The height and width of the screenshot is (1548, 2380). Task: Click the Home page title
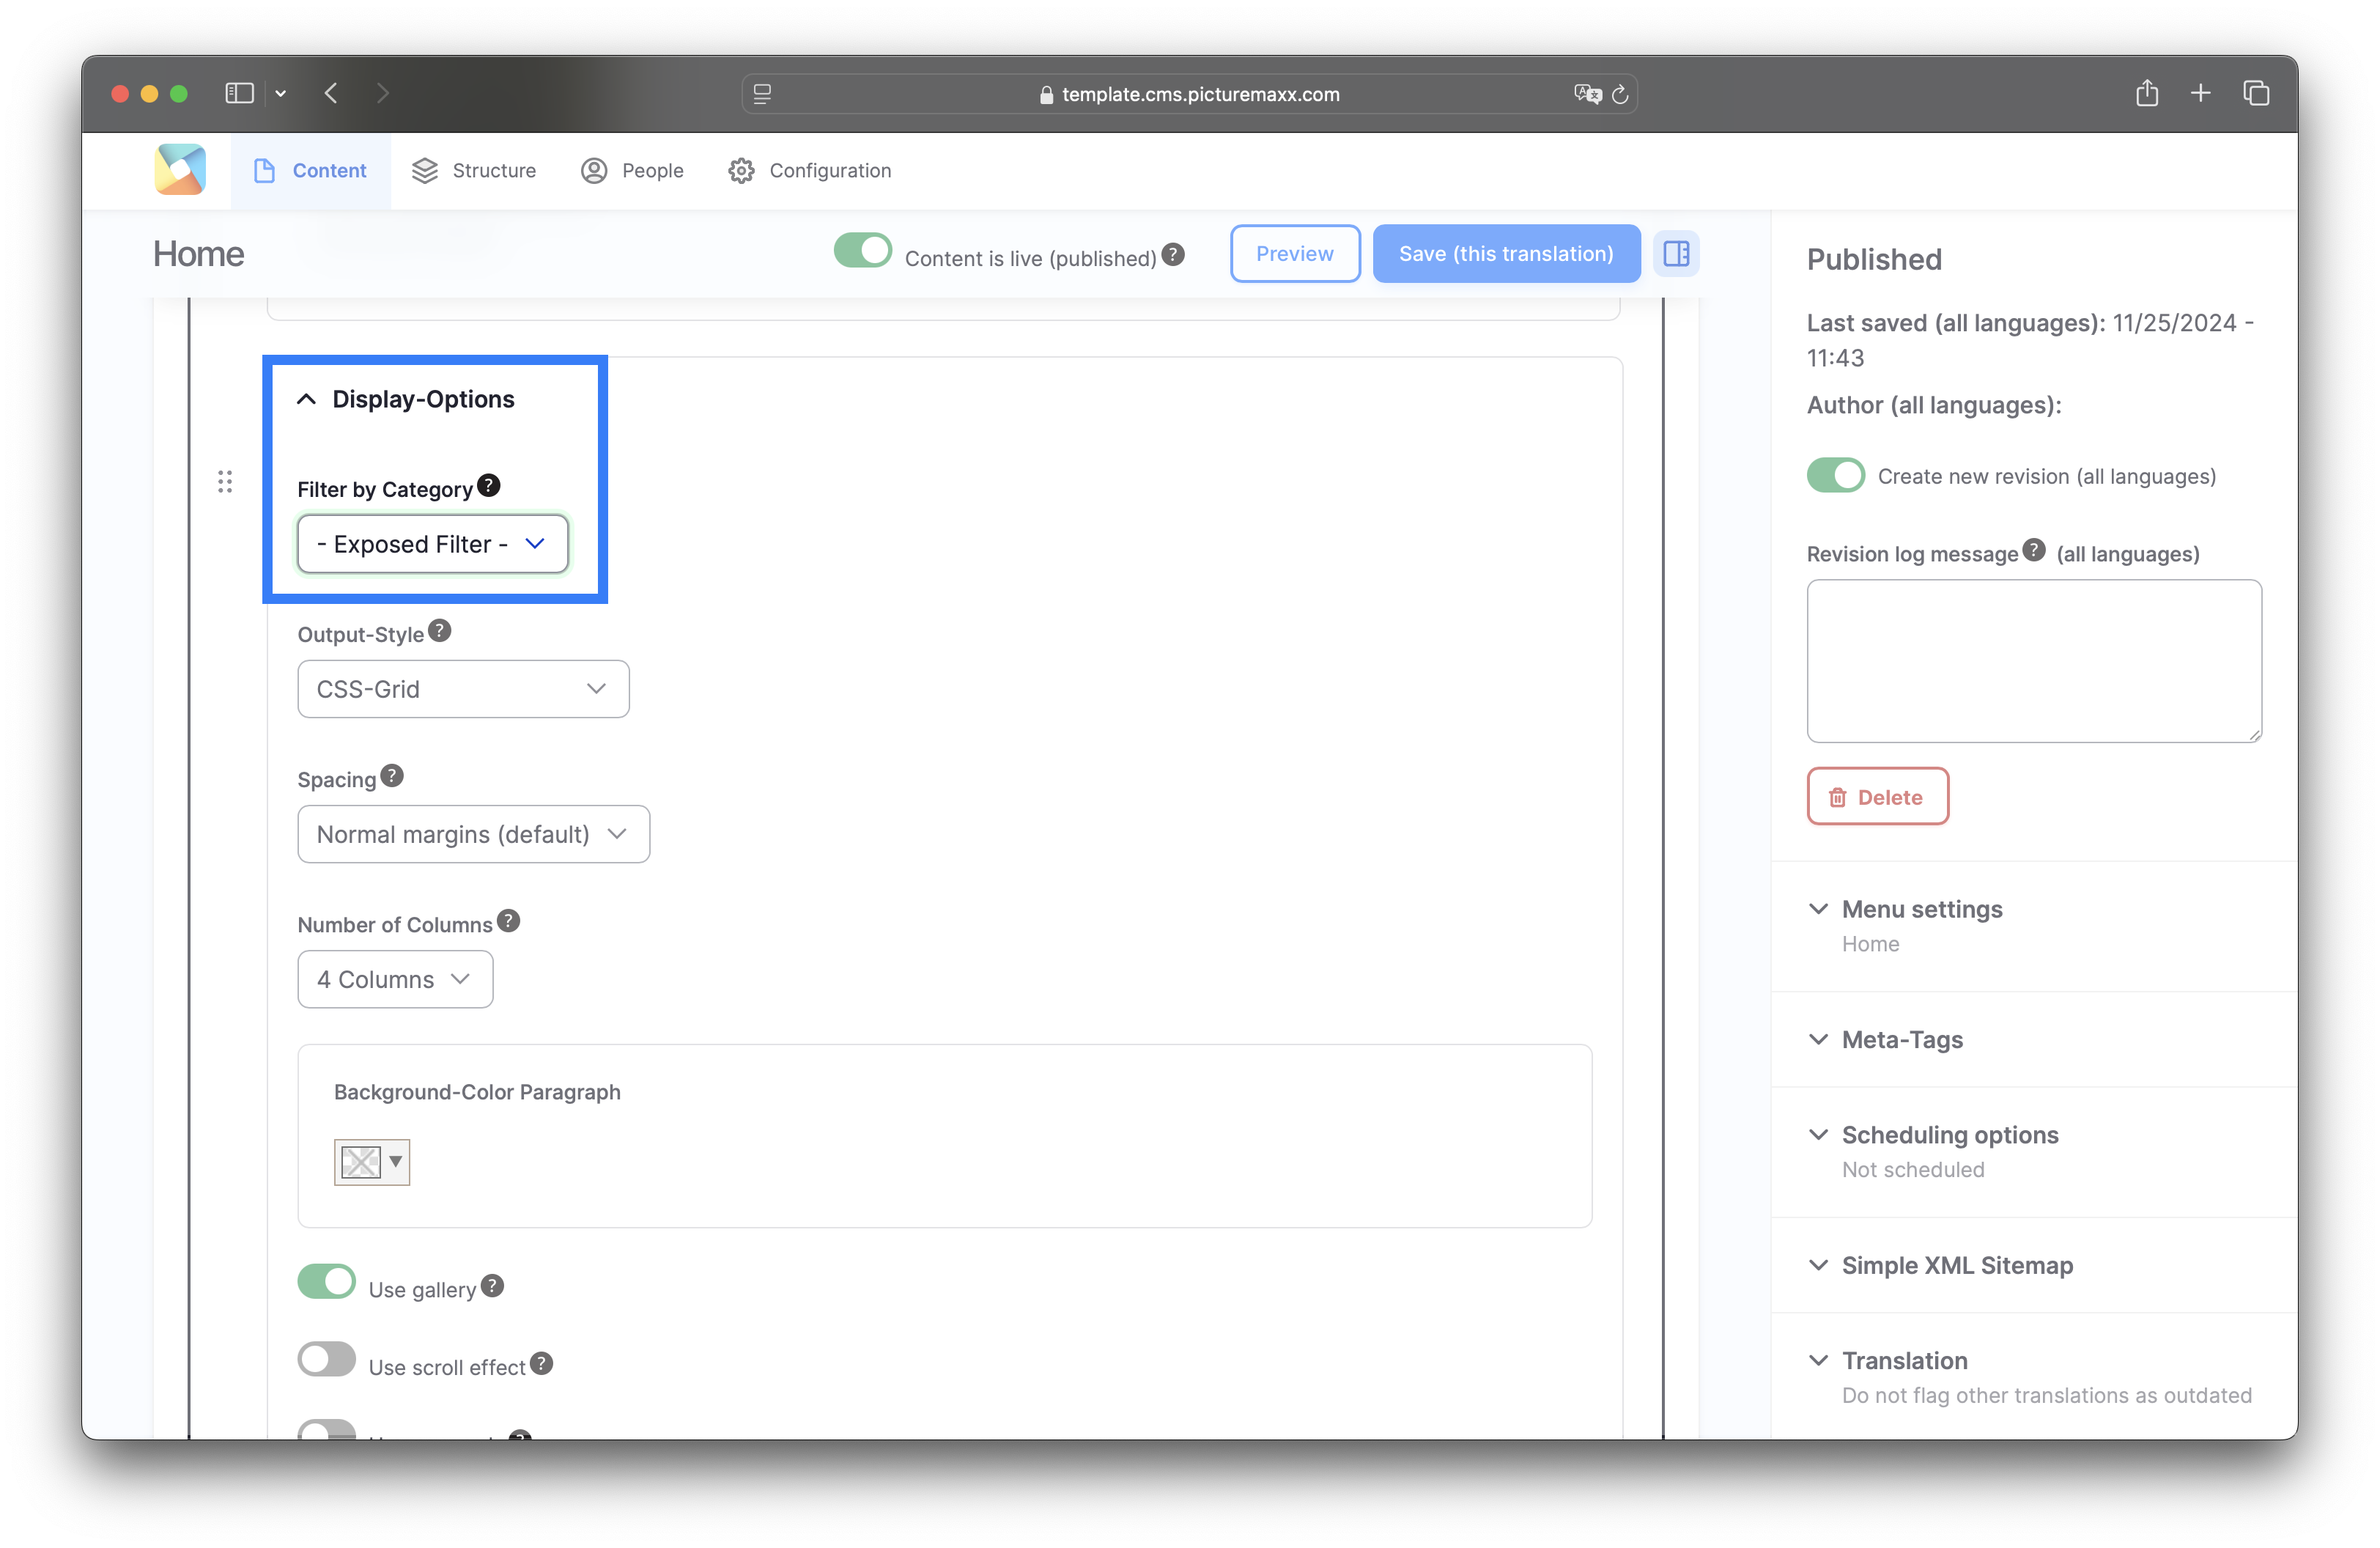click(198, 254)
